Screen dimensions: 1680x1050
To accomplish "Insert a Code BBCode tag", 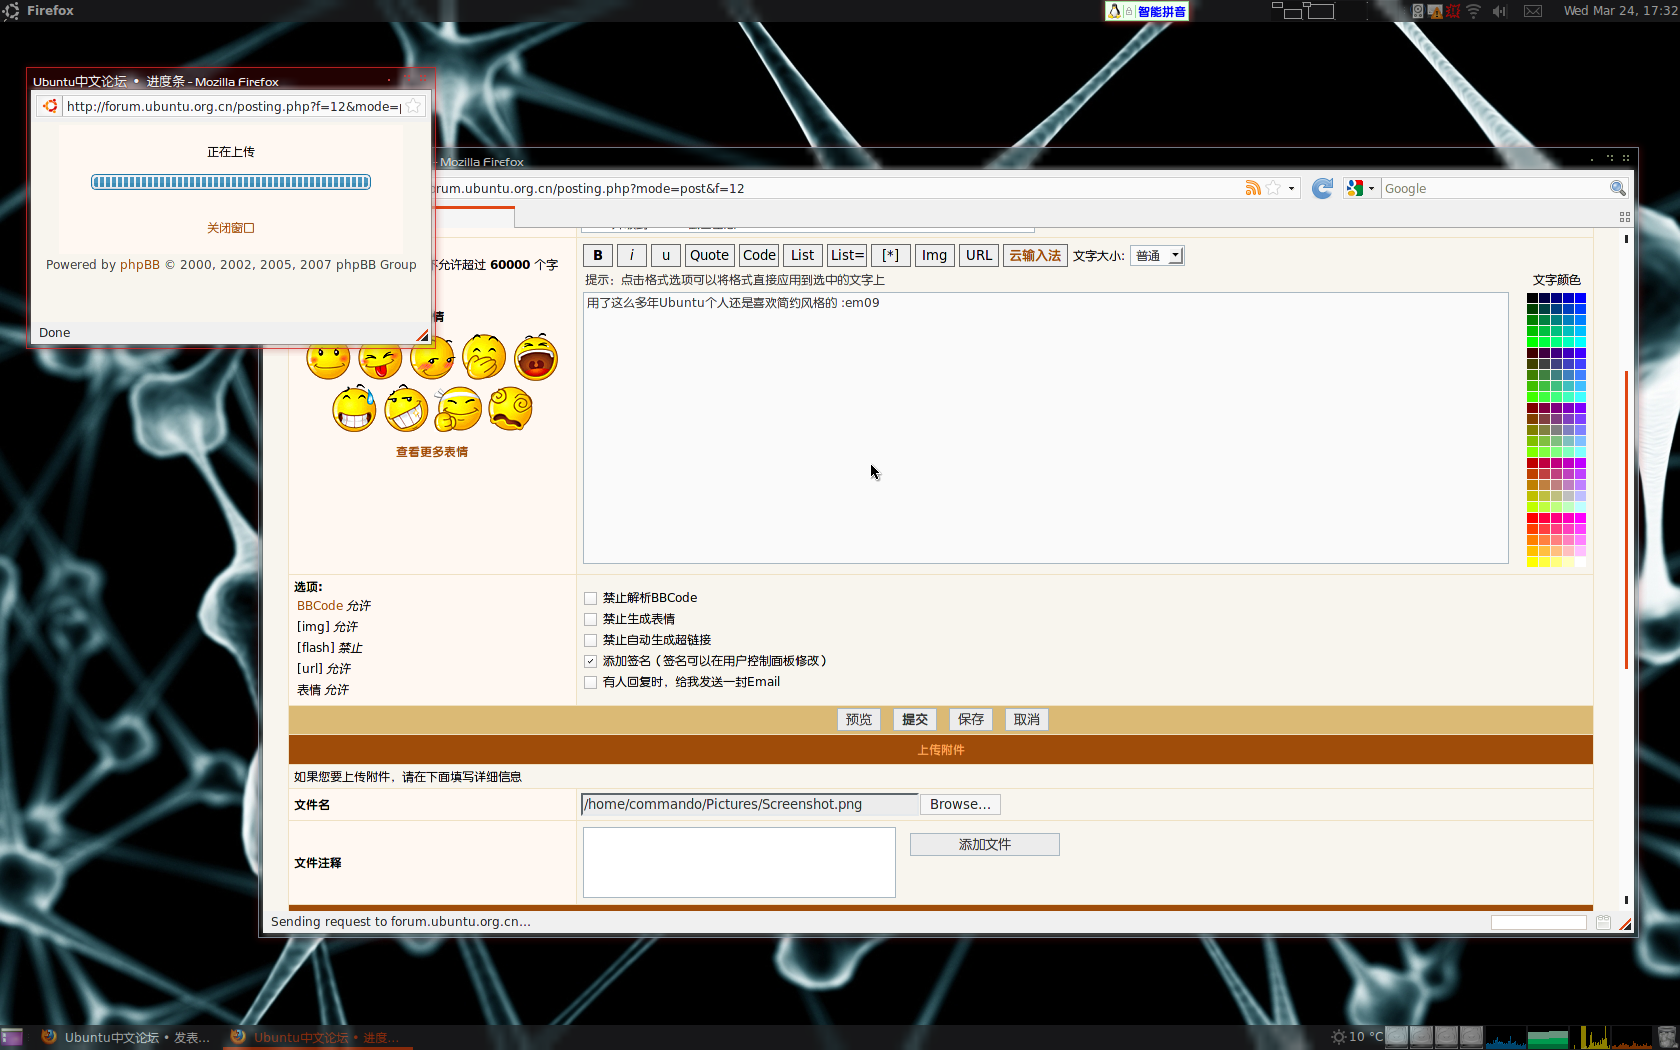I will tap(759, 255).
